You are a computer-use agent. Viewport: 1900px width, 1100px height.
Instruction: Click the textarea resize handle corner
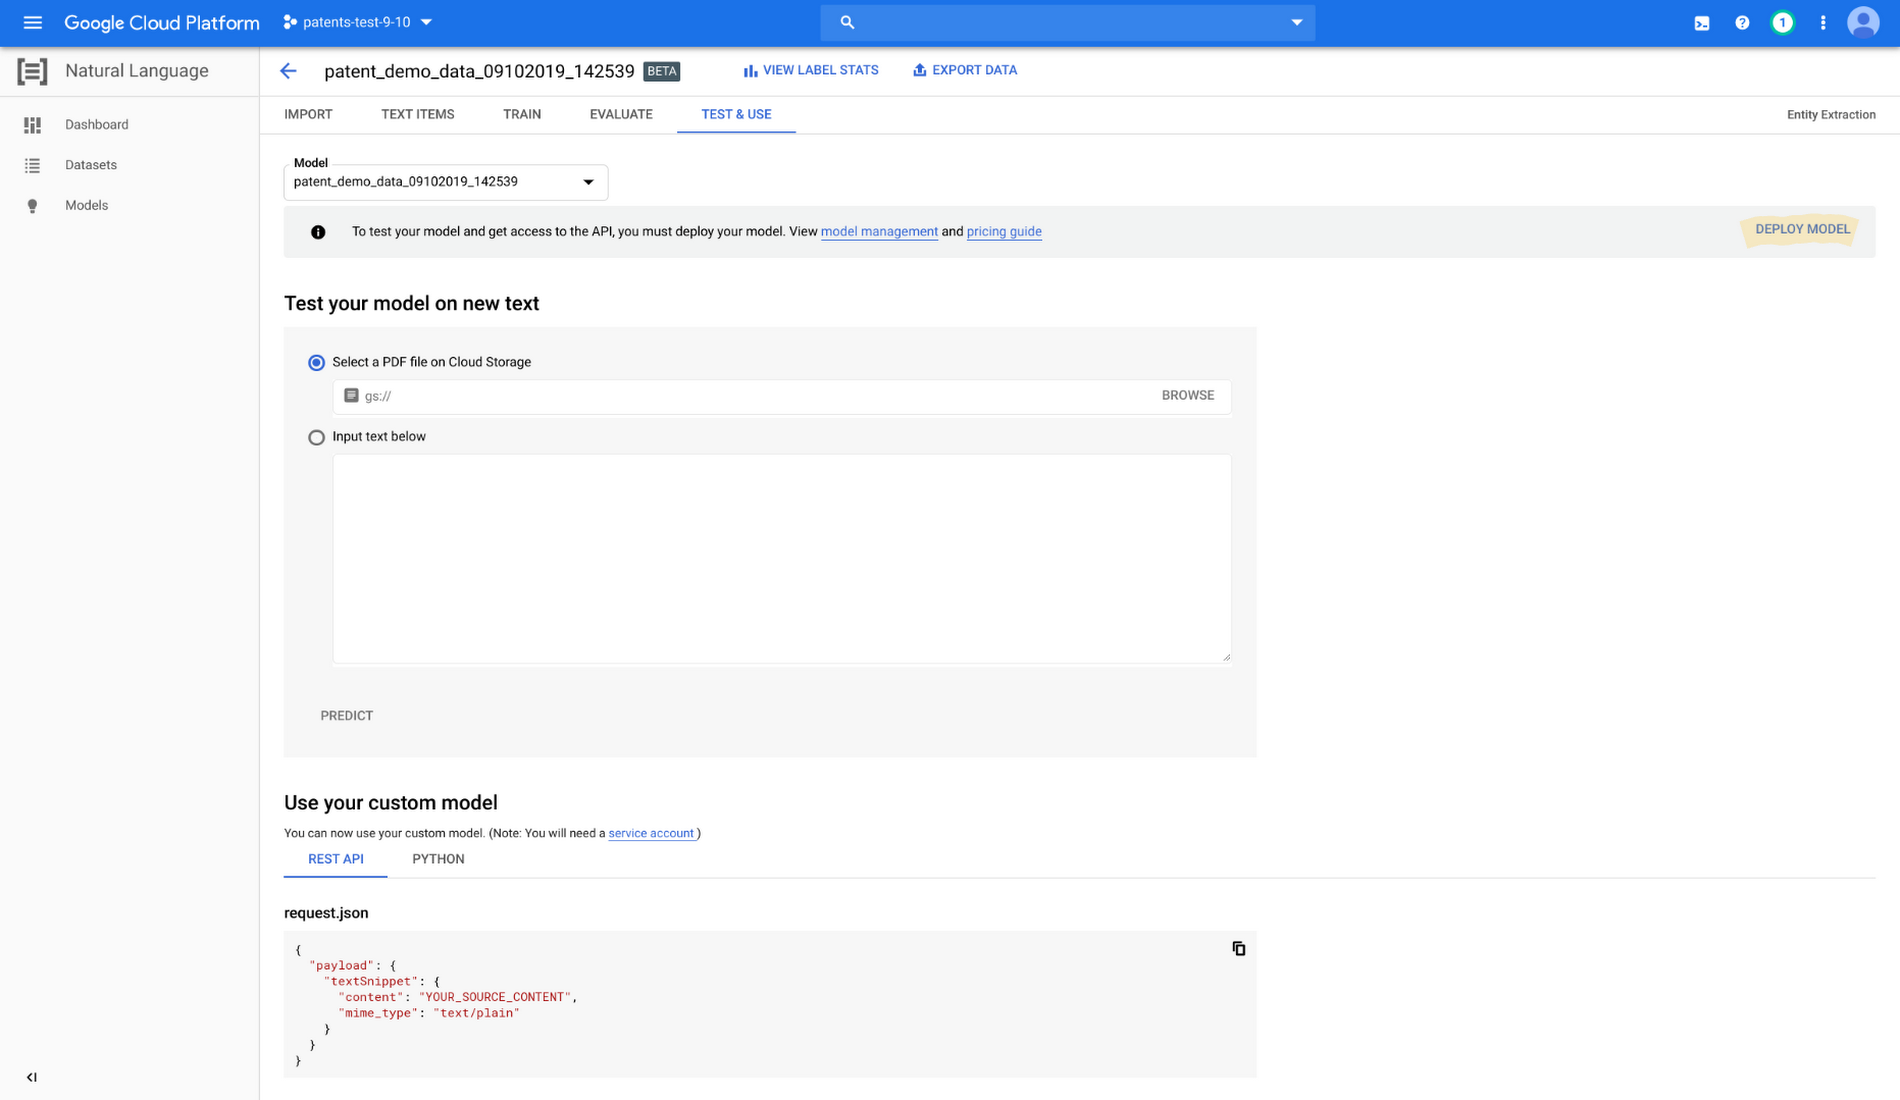[x=1226, y=657]
